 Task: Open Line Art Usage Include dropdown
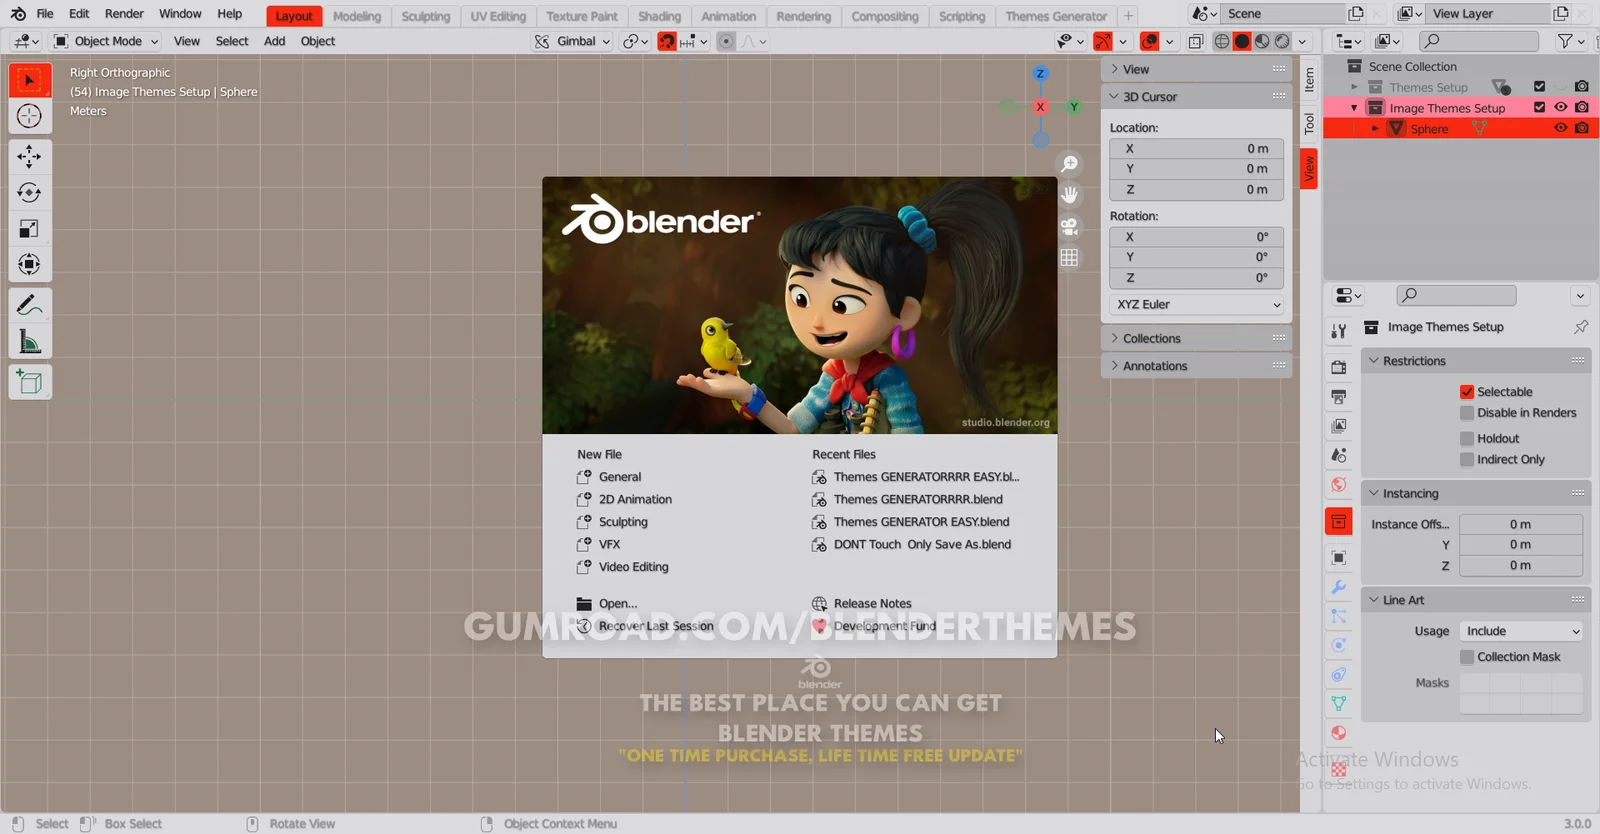click(x=1521, y=631)
